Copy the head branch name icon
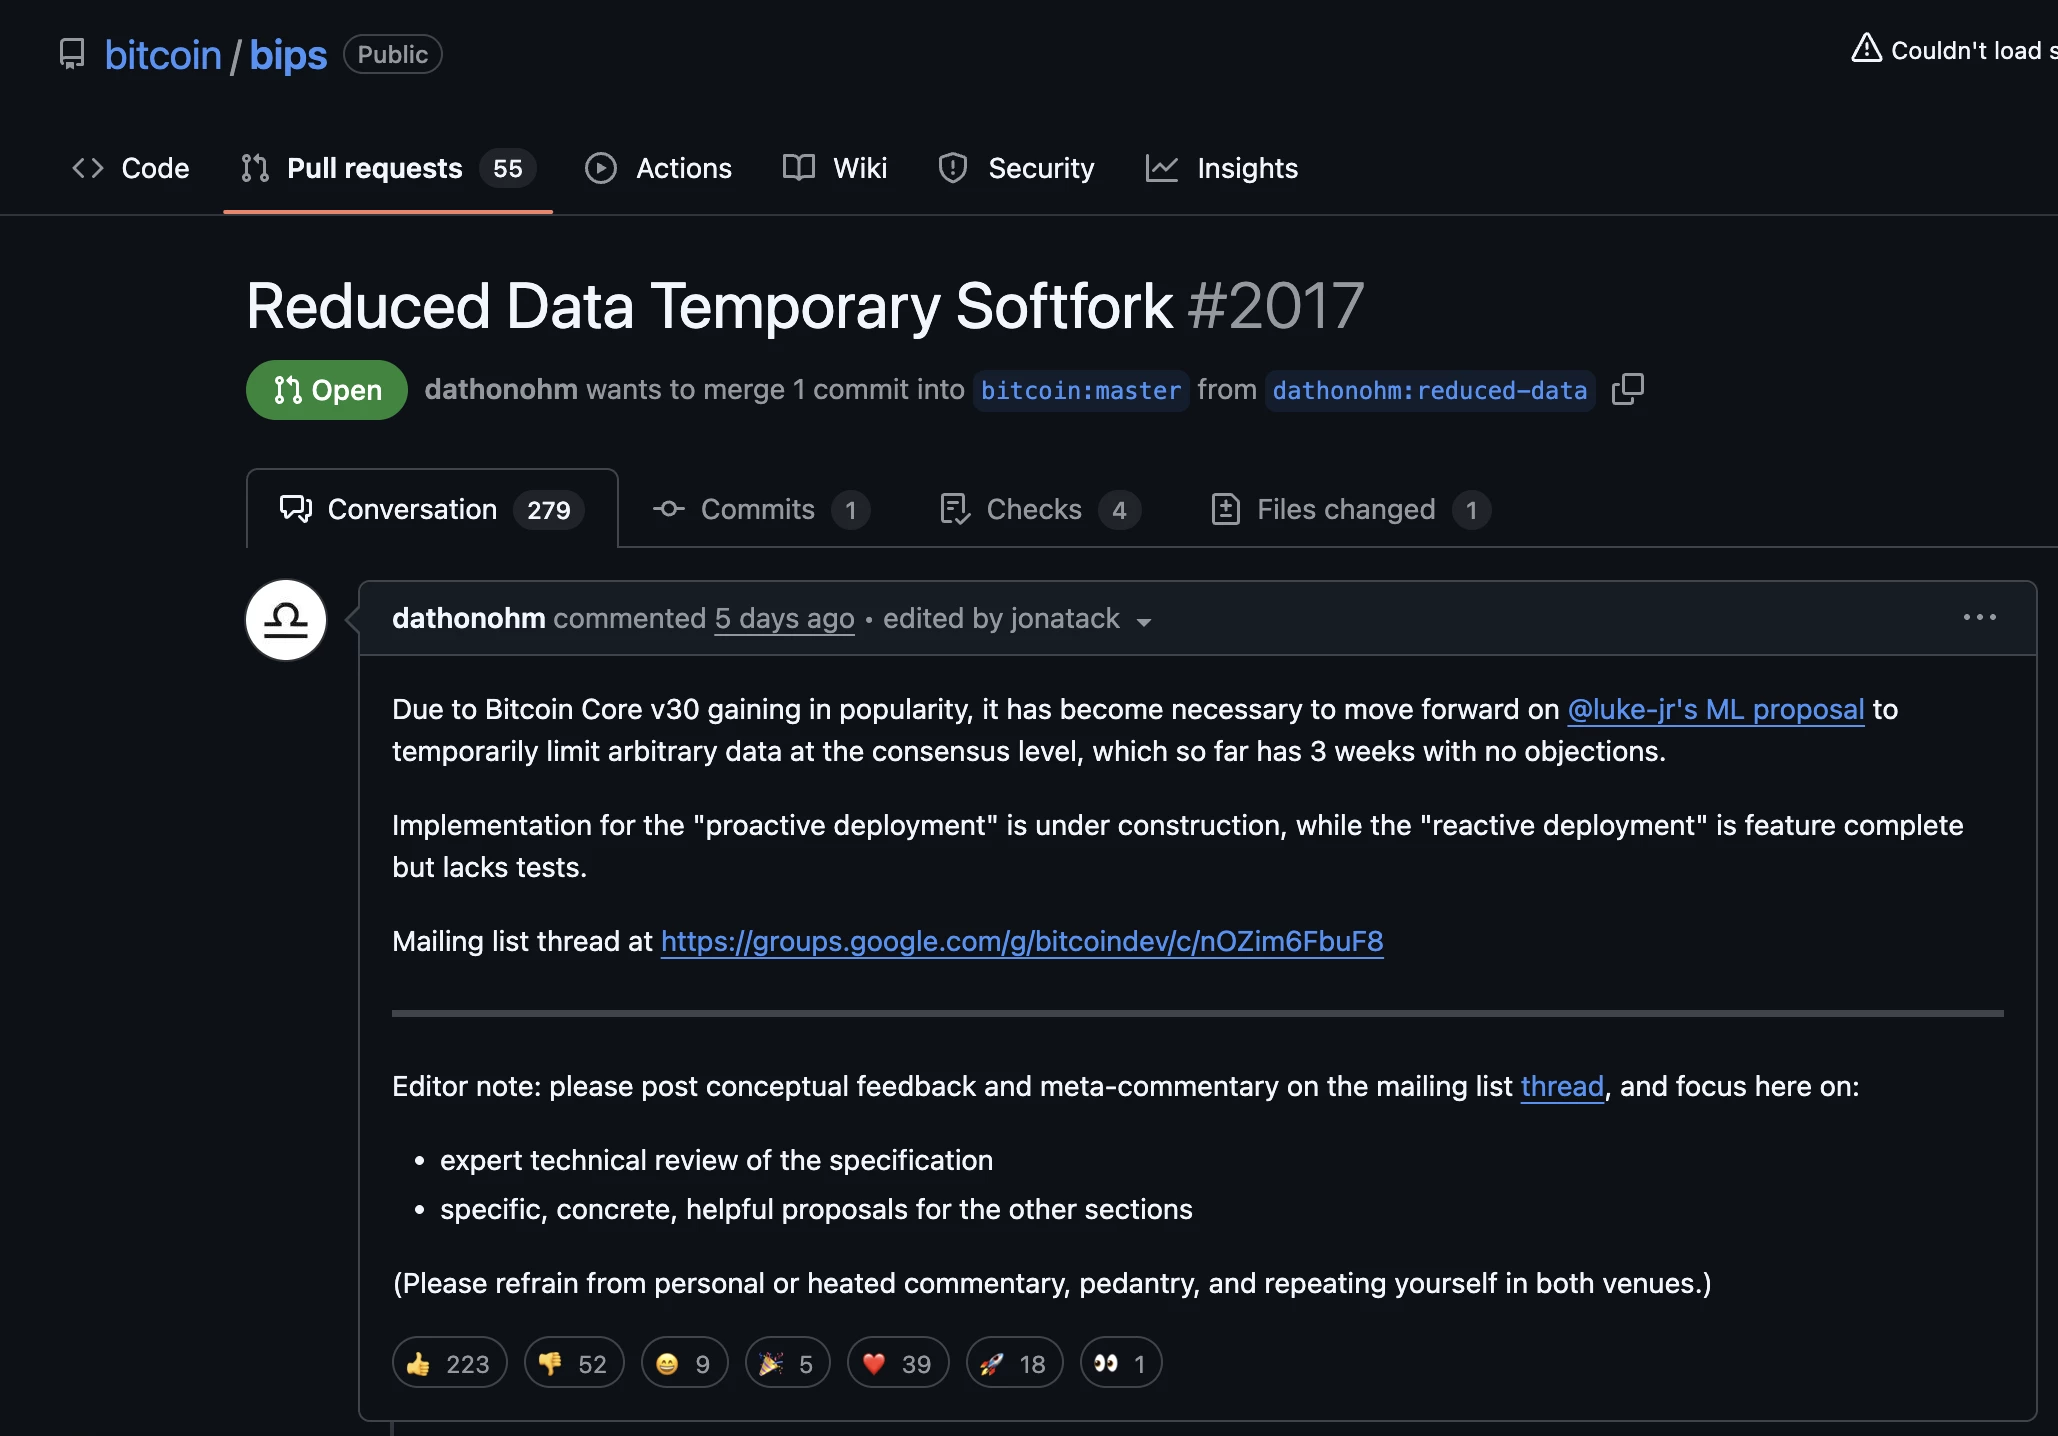This screenshot has height=1436, width=2058. point(1627,389)
